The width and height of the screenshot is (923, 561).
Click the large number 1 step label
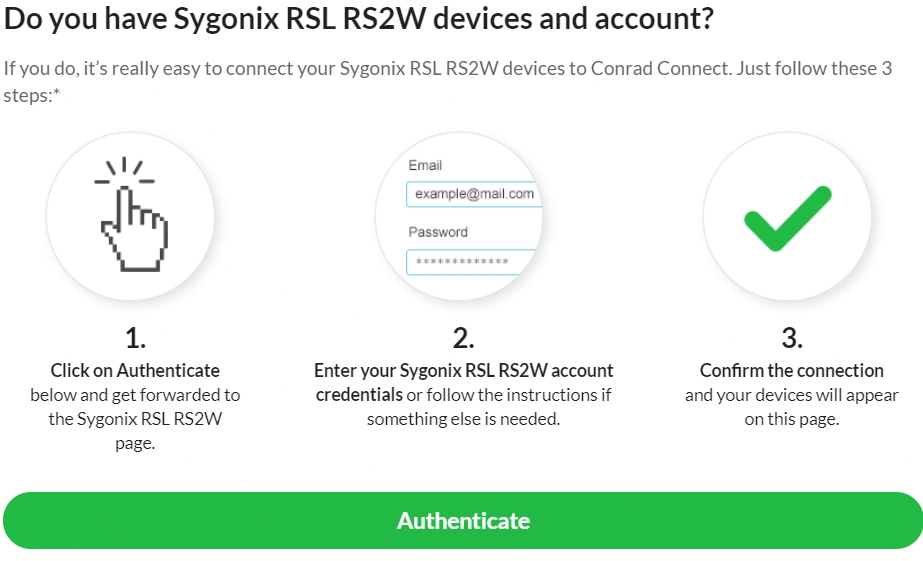(135, 338)
